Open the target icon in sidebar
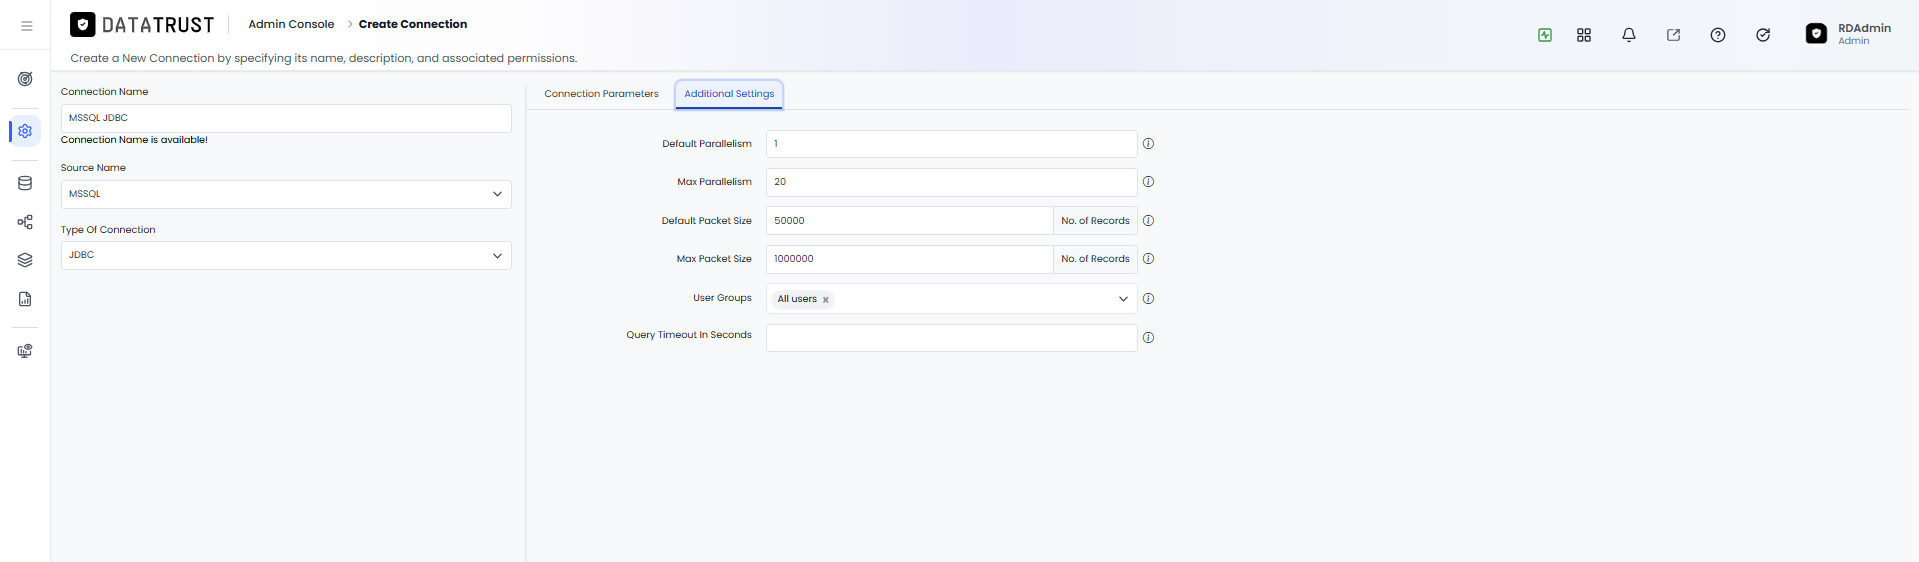The height and width of the screenshot is (562, 1919). coord(25,79)
